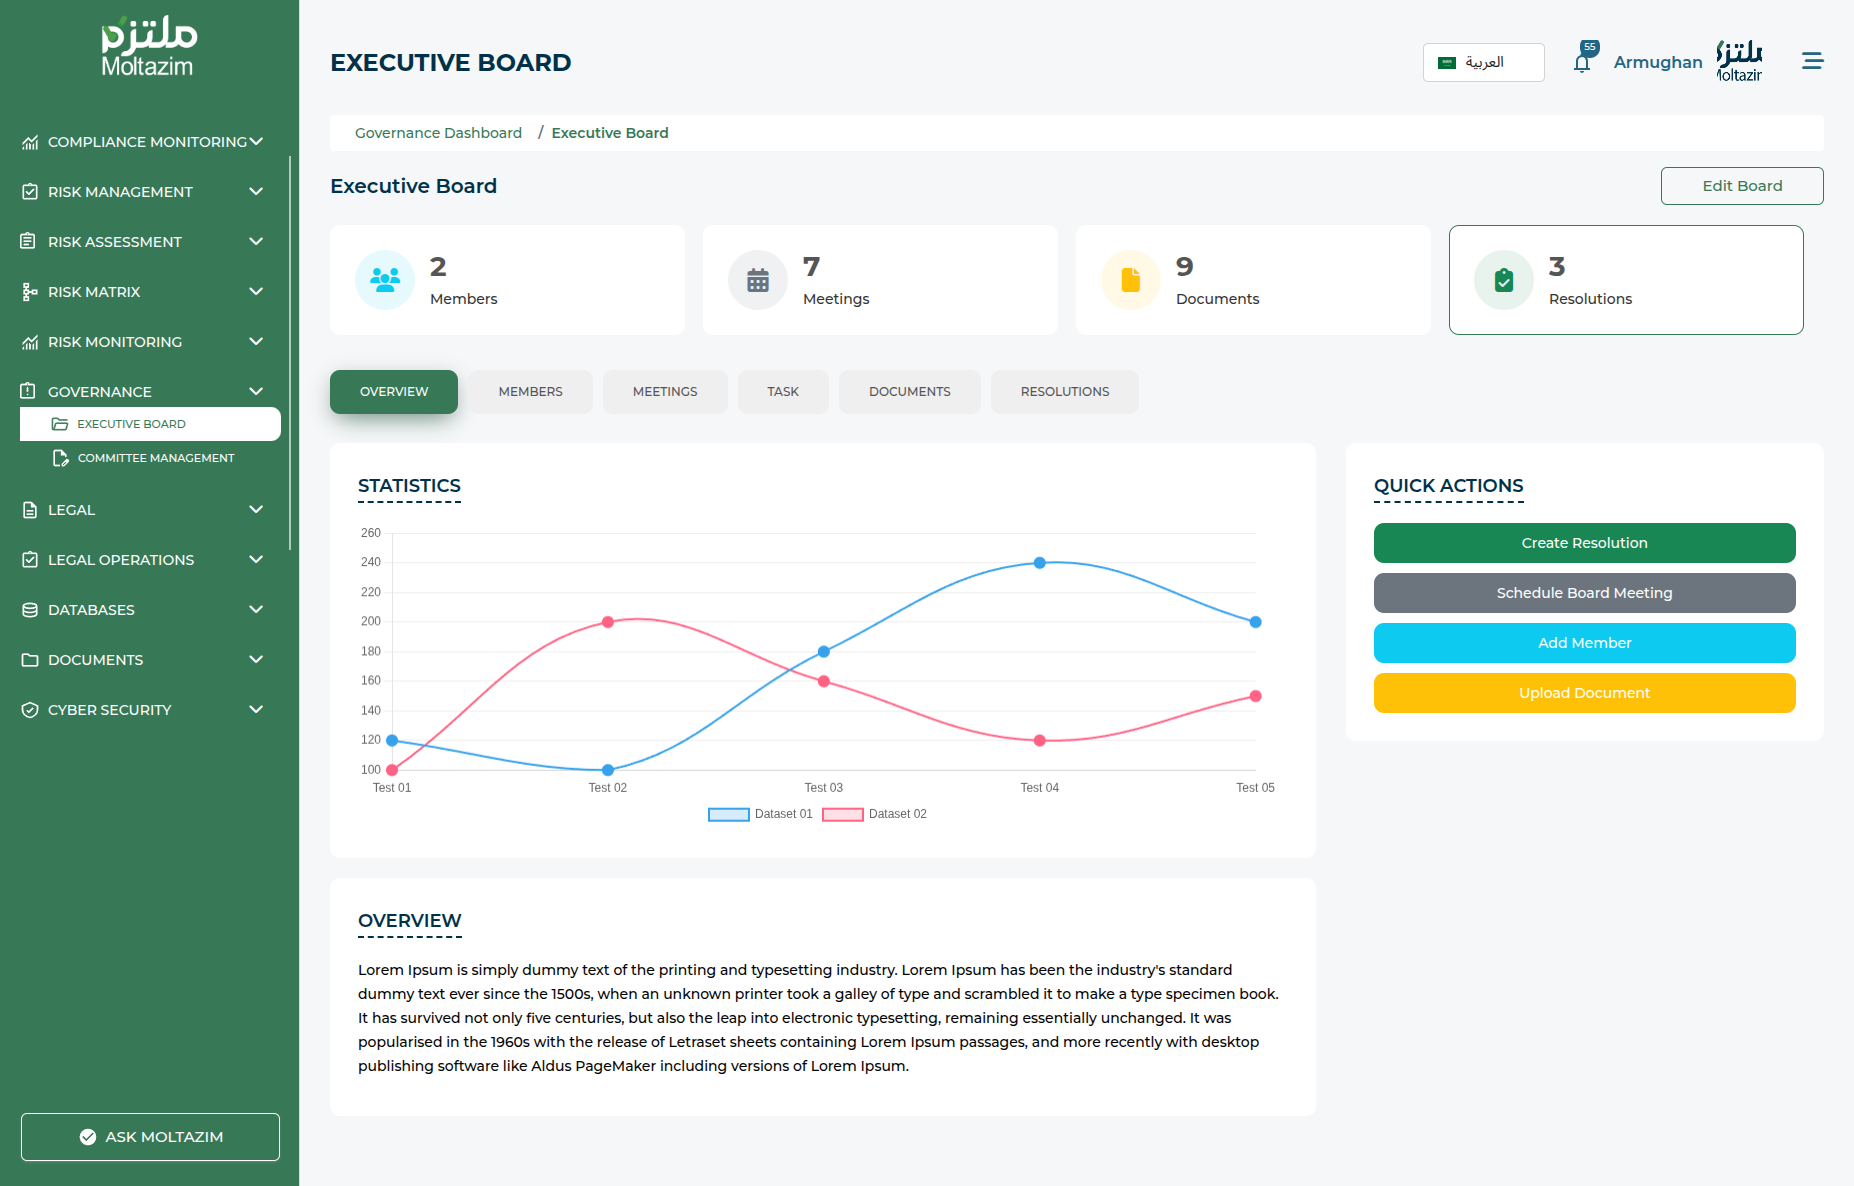This screenshot has width=1854, height=1186.
Task: Click the Moltazim logo in sidebar
Action: click(148, 47)
